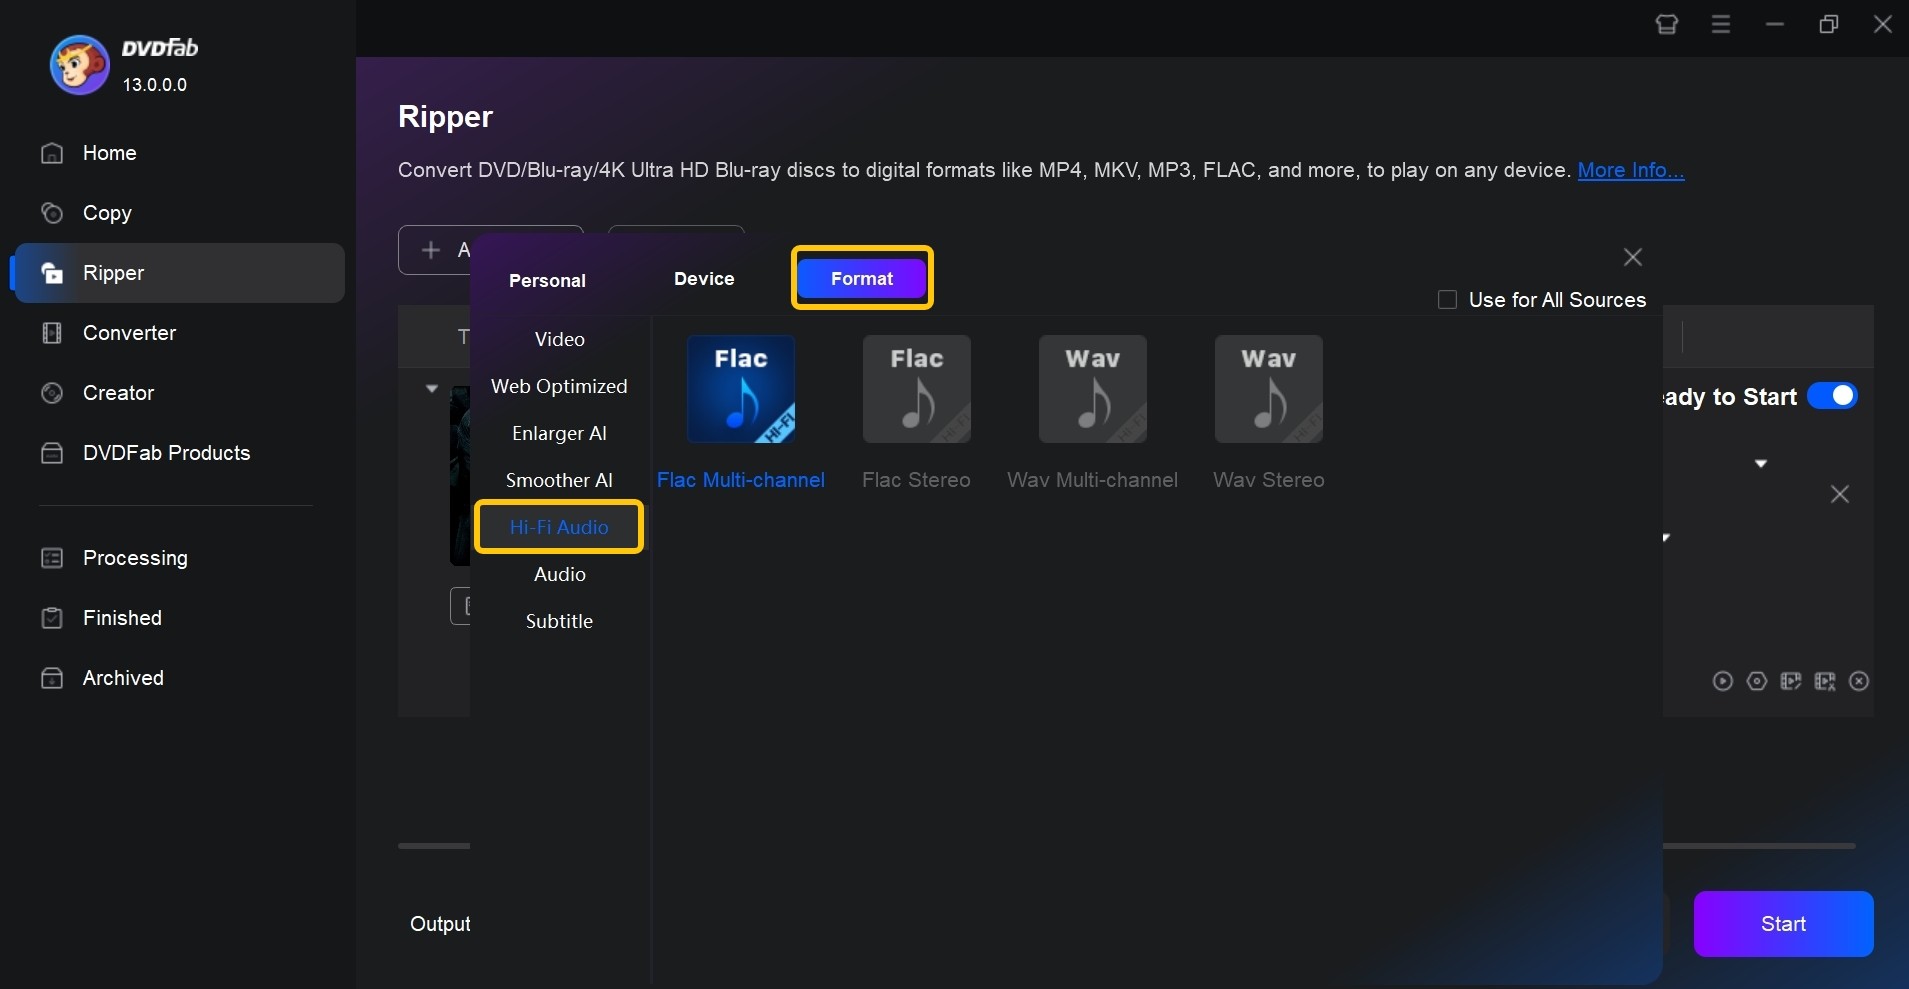Open the Converter module in sidebar

click(x=128, y=334)
